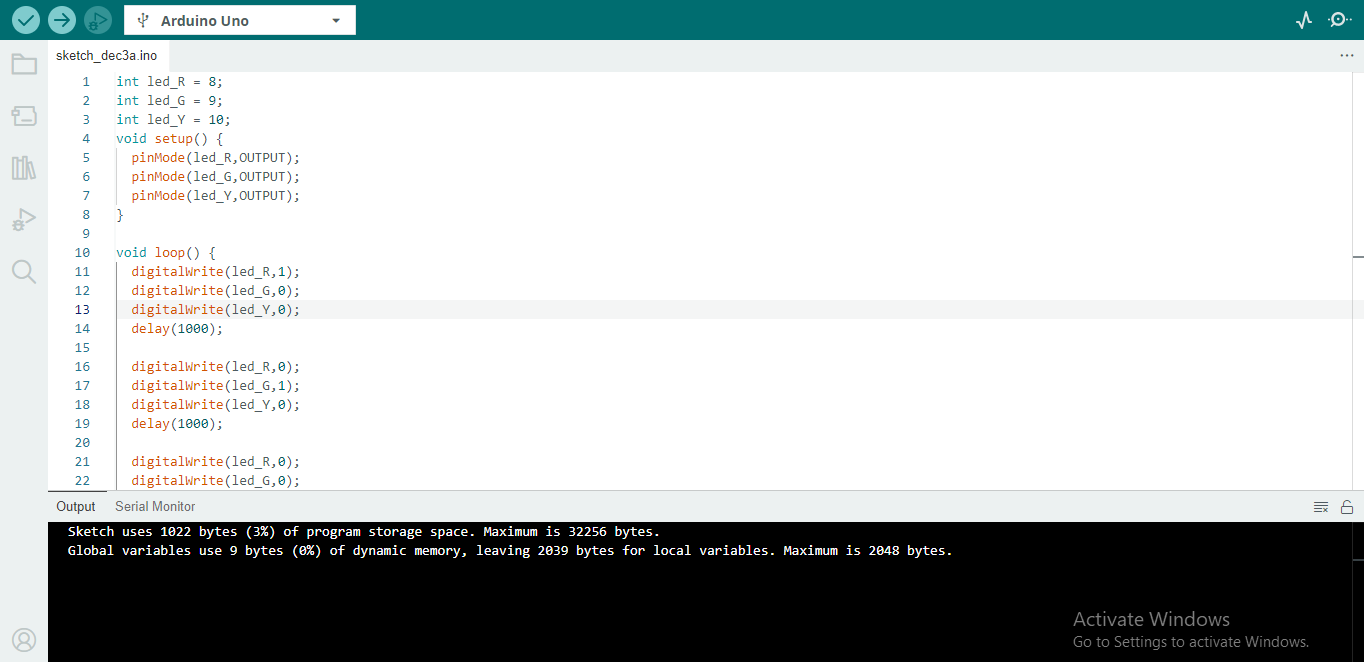Open the Serial Plotter icon
The image size is (1364, 662).
[x=1303, y=20]
